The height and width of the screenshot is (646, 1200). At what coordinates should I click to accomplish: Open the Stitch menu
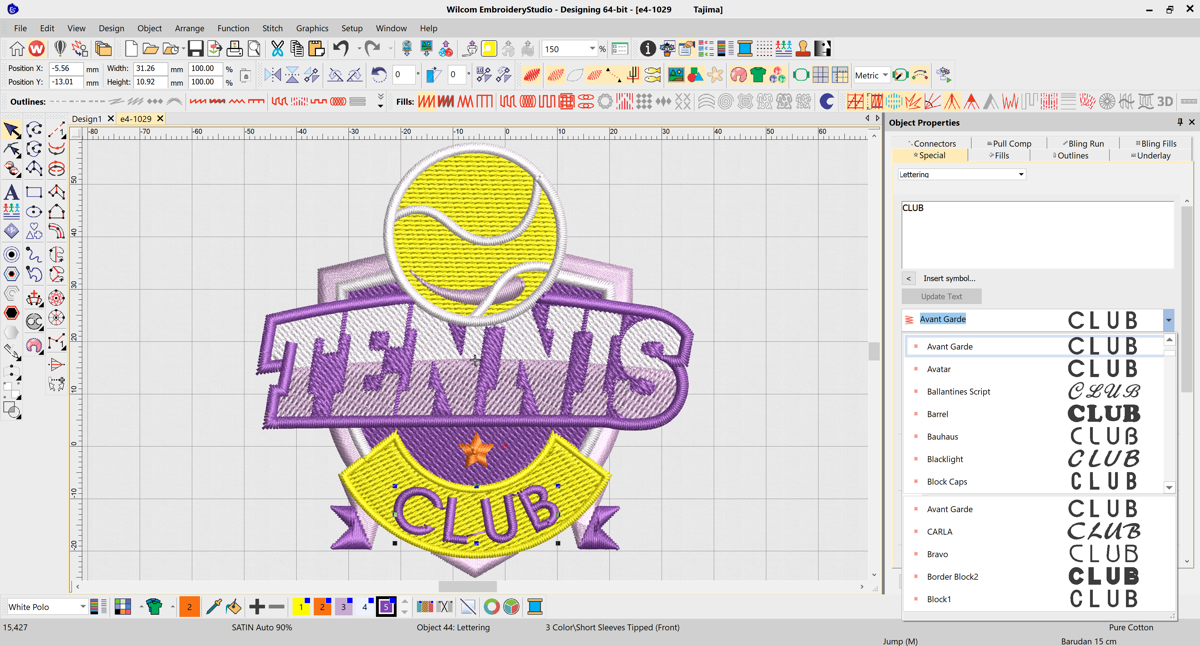click(272, 28)
